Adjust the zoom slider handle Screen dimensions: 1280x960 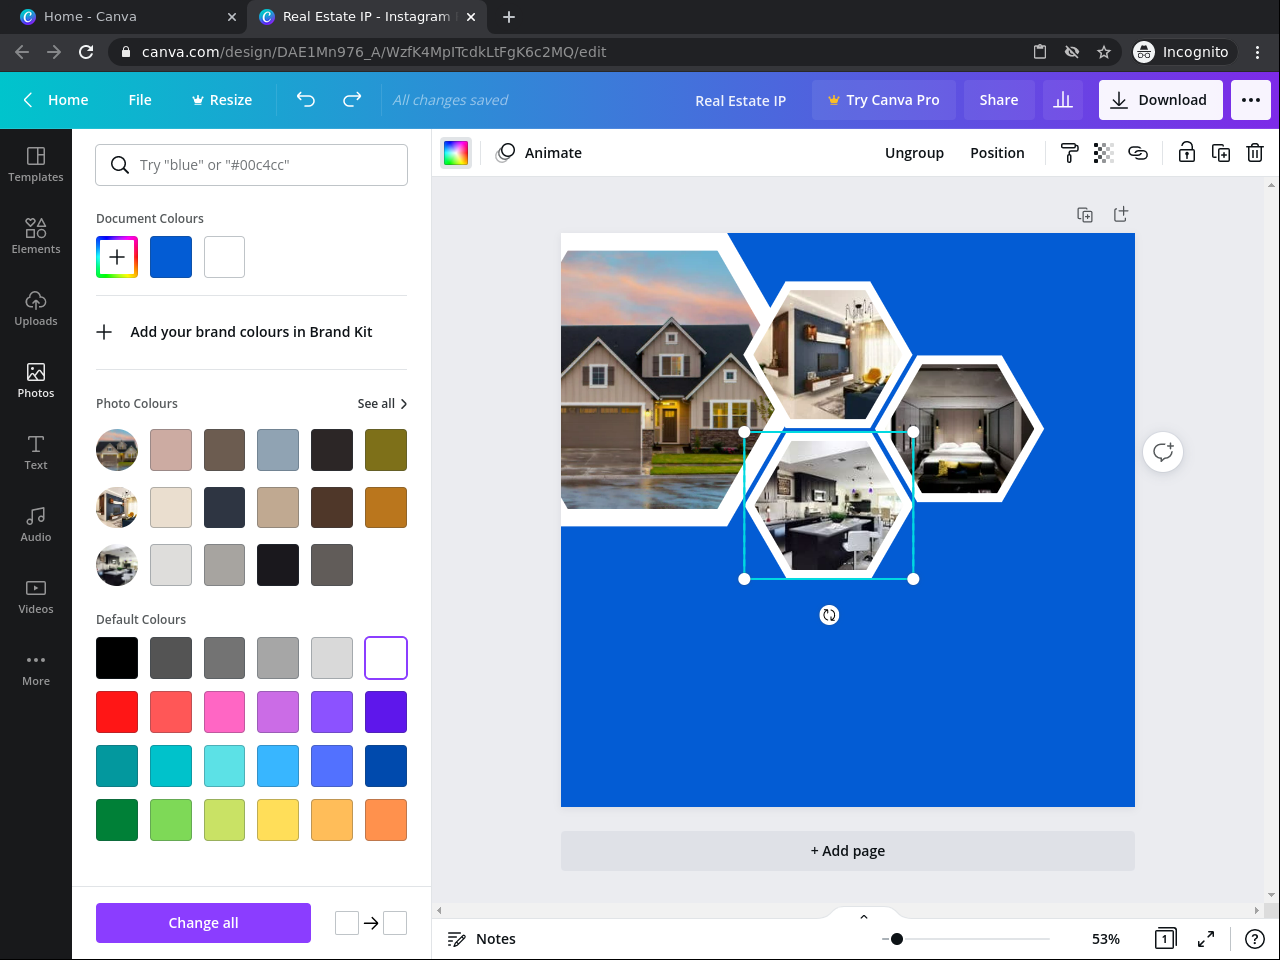897,939
